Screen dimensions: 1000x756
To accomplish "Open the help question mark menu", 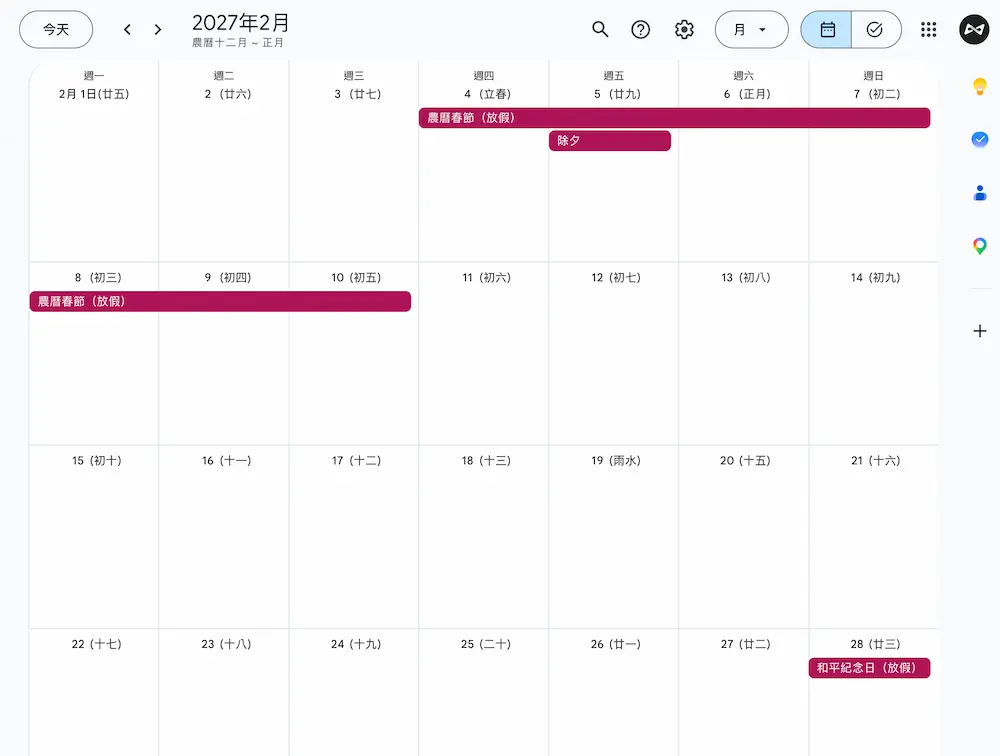I will coord(640,29).
